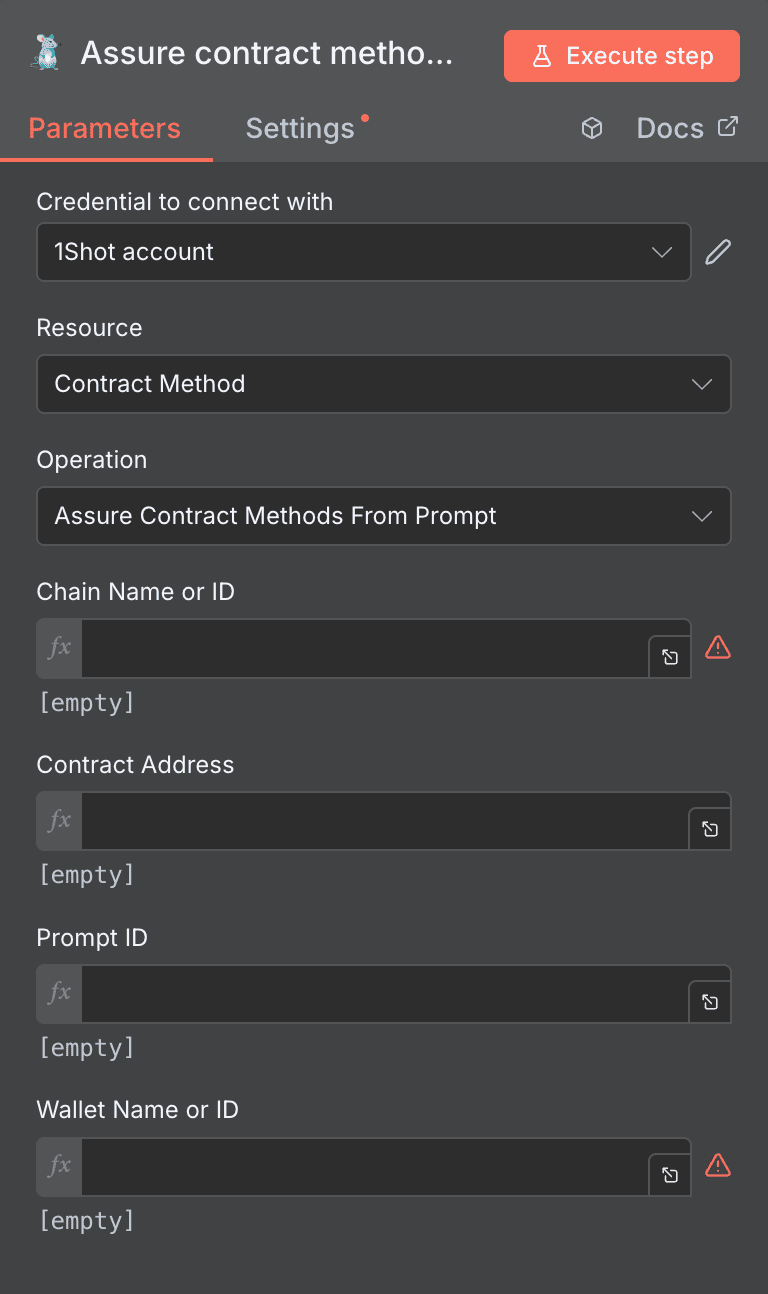Switch to the Settings tab
The image size is (768, 1294).
[x=300, y=128]
